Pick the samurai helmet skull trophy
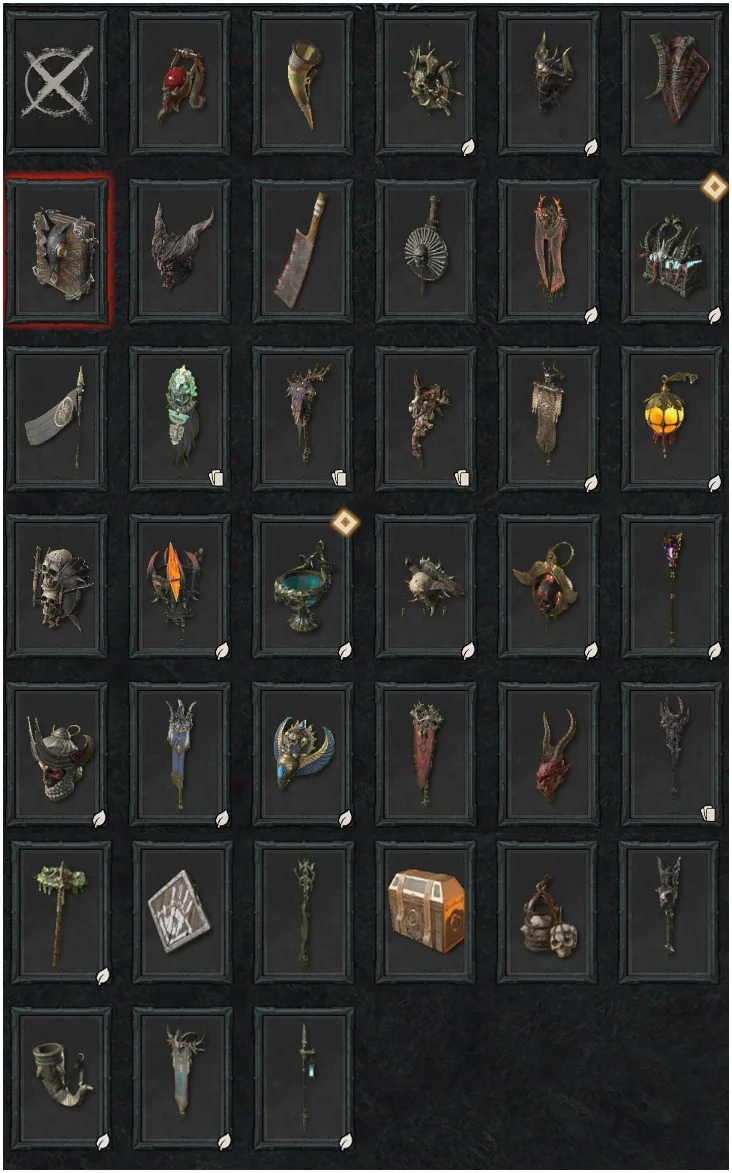 click(x=57, y=753)
